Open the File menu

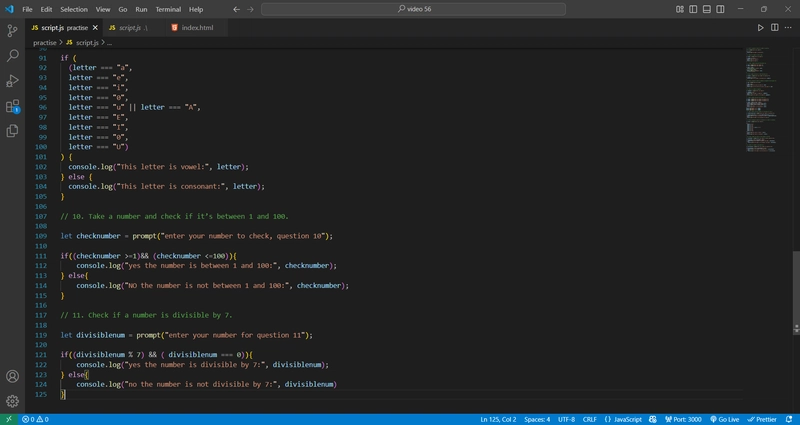(27, 9)
